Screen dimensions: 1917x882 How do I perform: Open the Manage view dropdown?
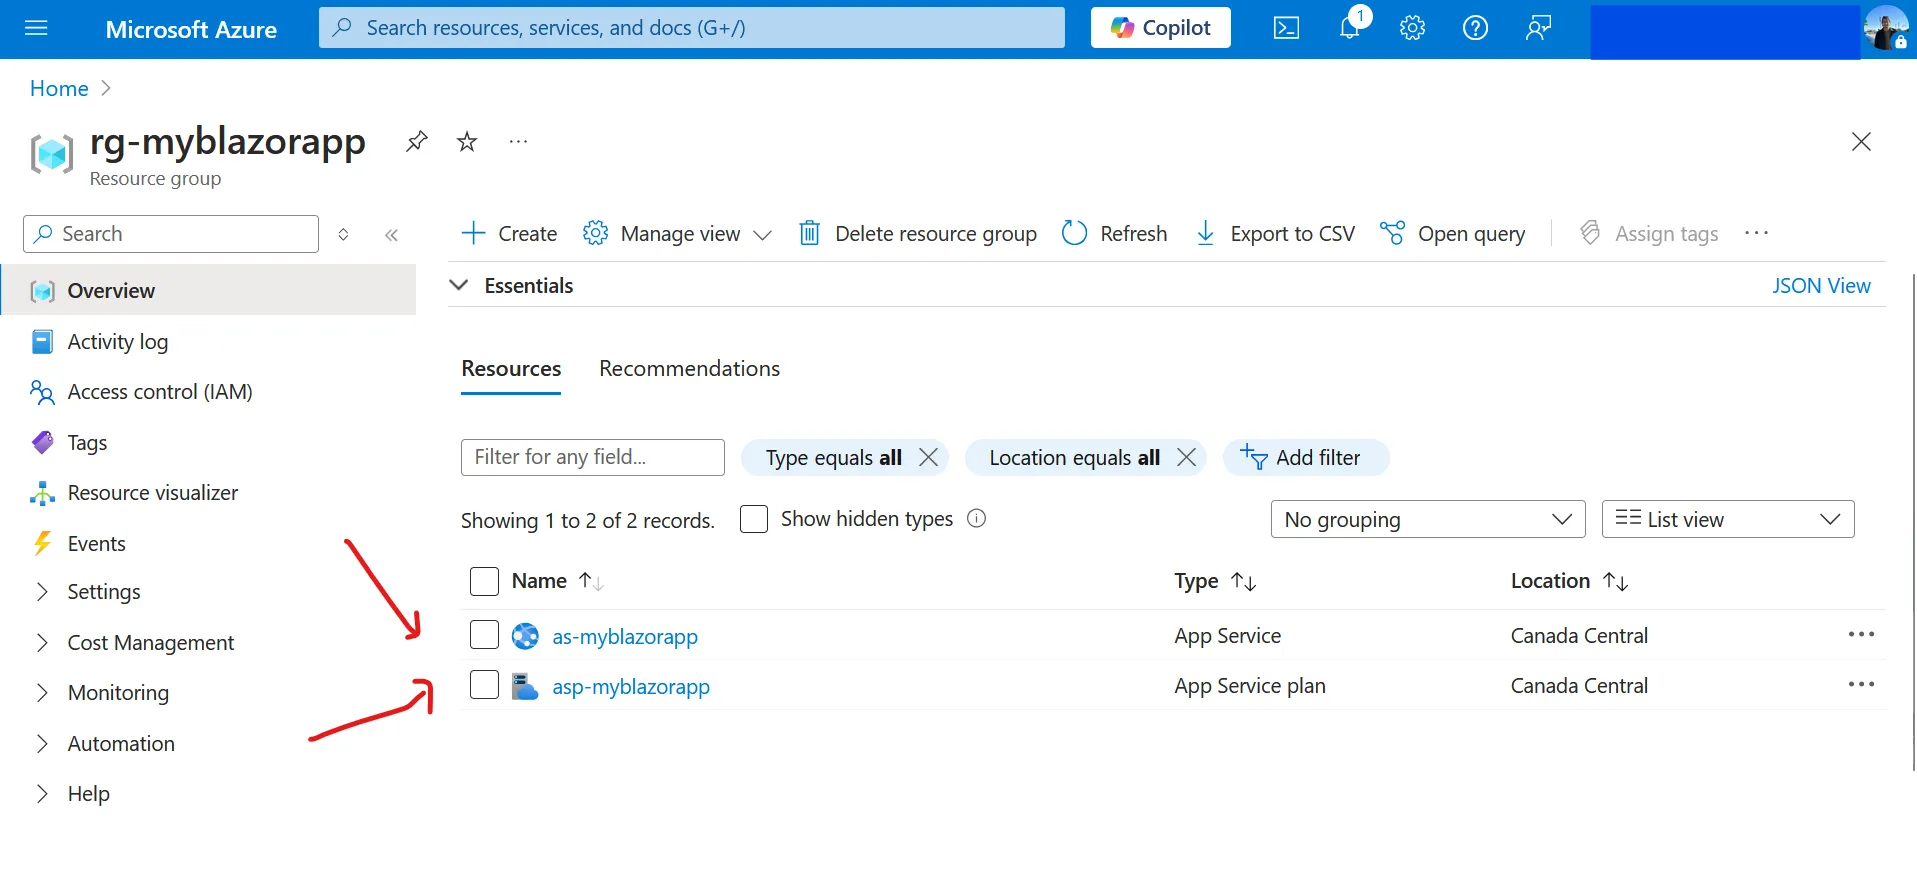tap(678, 234)
